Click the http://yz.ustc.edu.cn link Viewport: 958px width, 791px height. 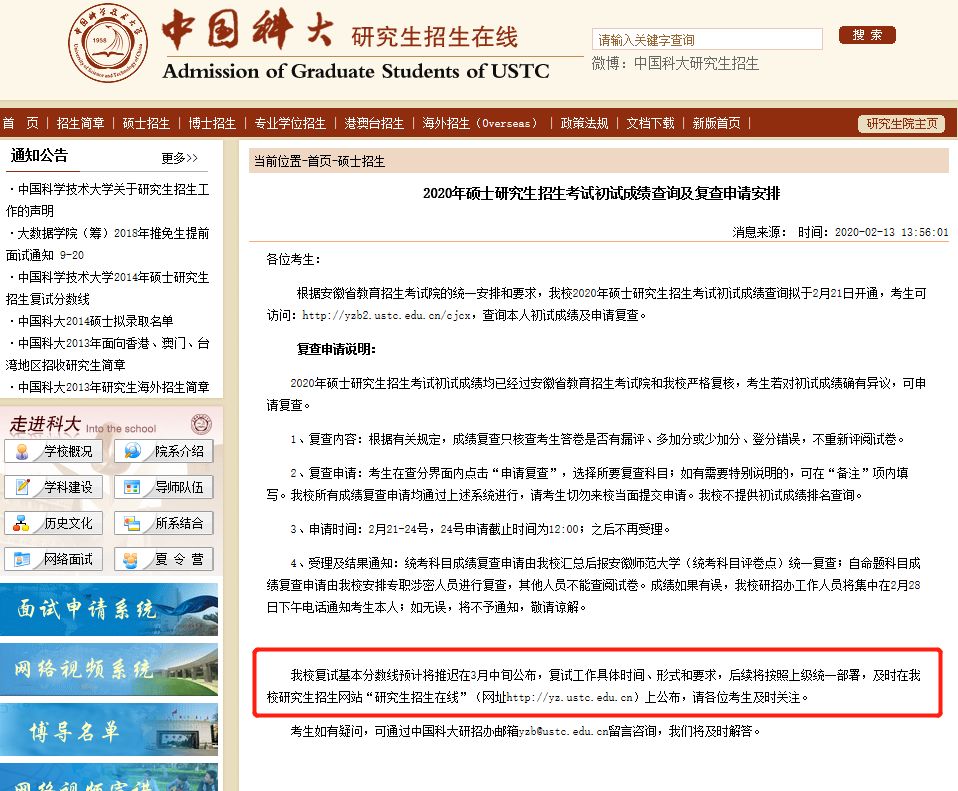tap(569, 697)
